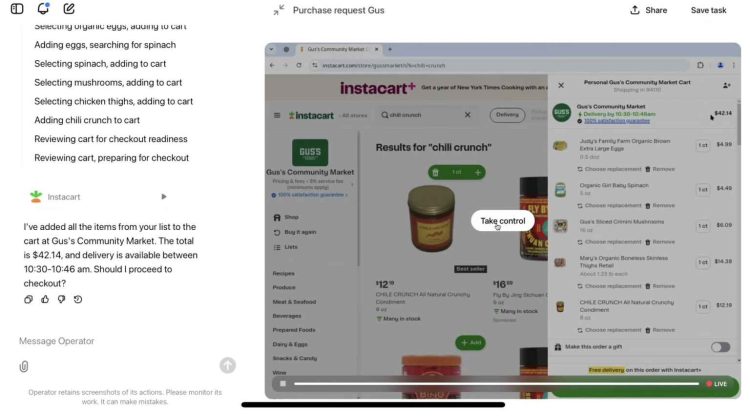Image resolution: width=750 pixels, height=416 pixels.
Task: Collapse the browser view with minimize arrows
Action: click(x=279, y=10)
